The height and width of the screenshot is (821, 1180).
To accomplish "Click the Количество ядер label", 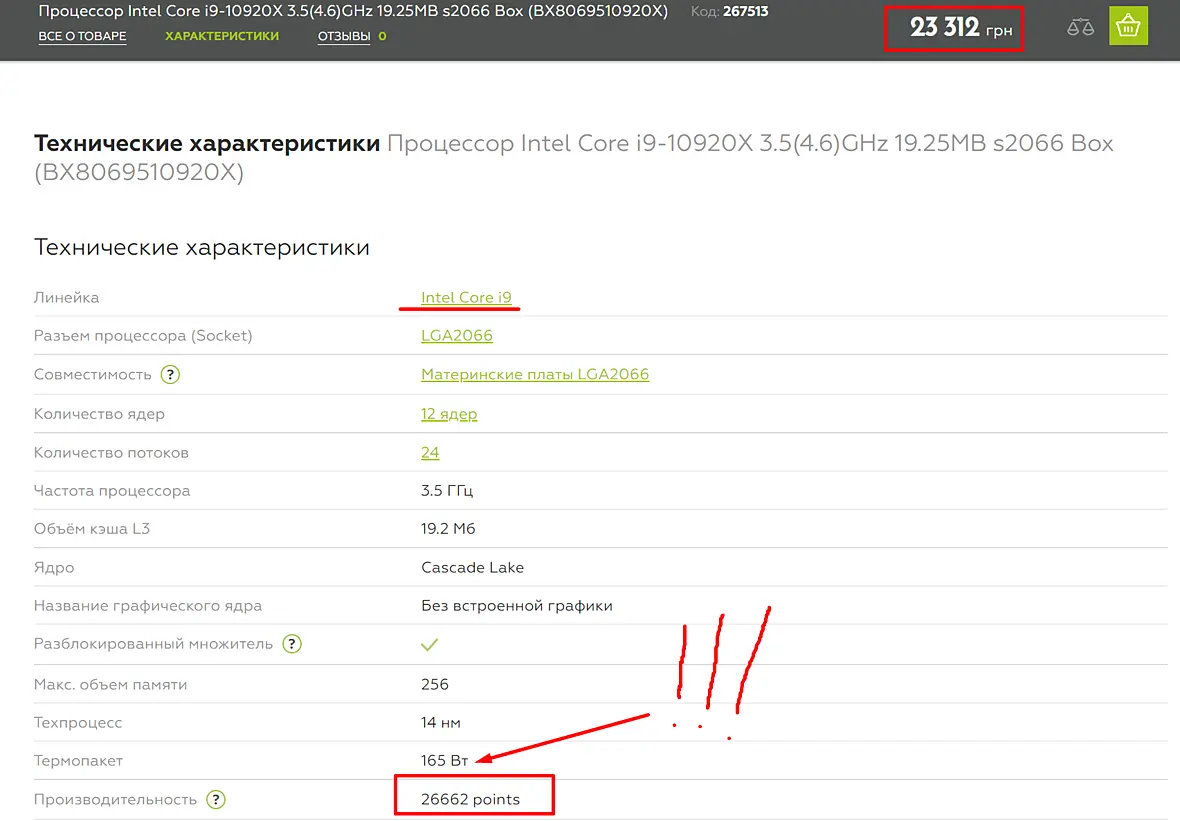I will 99,414.
